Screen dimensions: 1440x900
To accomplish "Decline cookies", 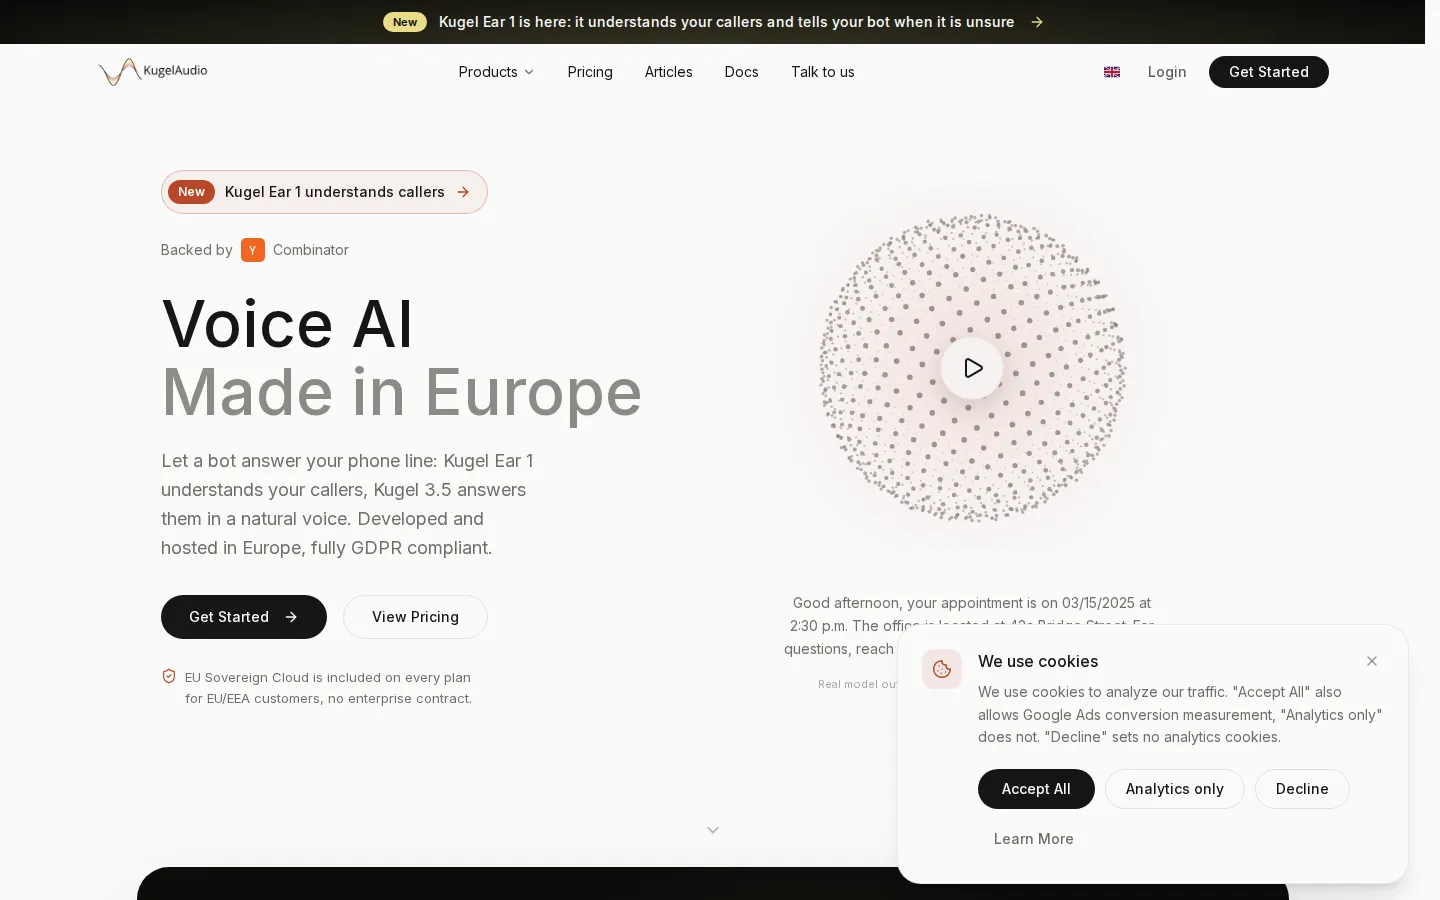I will coord(1302,789).
